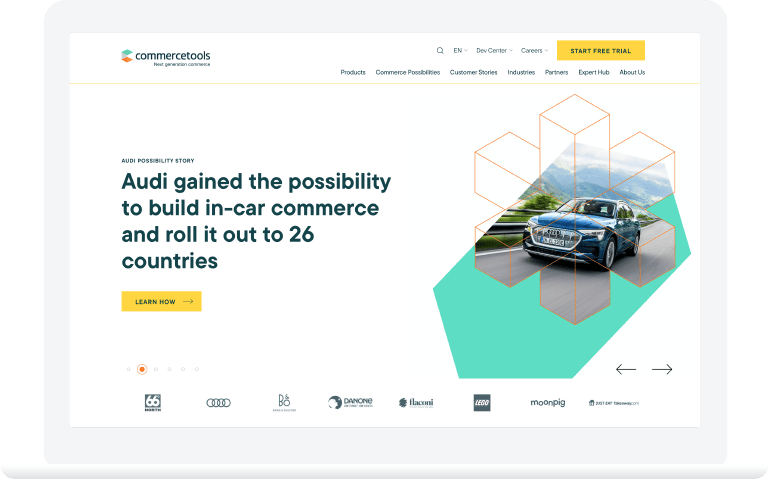This screenshot has height=480, width=768.
Task: Select the sixth carousel dot
Action: (197, 369)
